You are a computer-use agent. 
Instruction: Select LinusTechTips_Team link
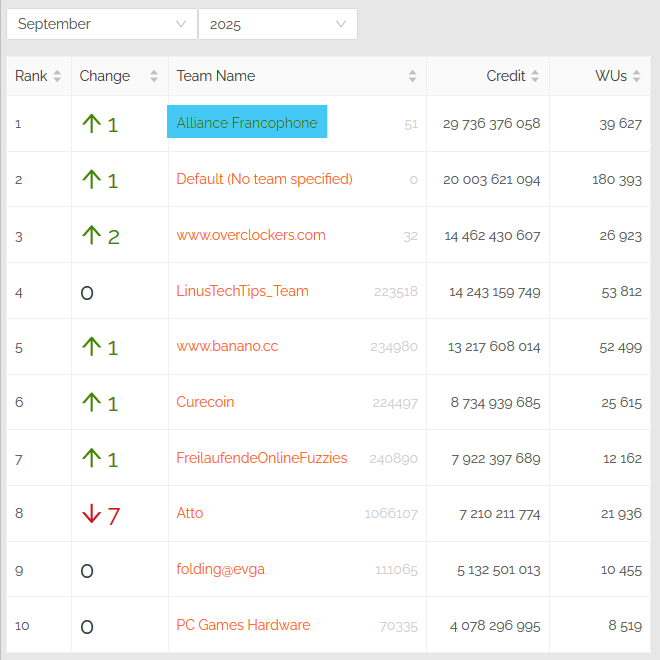[242, 291]
